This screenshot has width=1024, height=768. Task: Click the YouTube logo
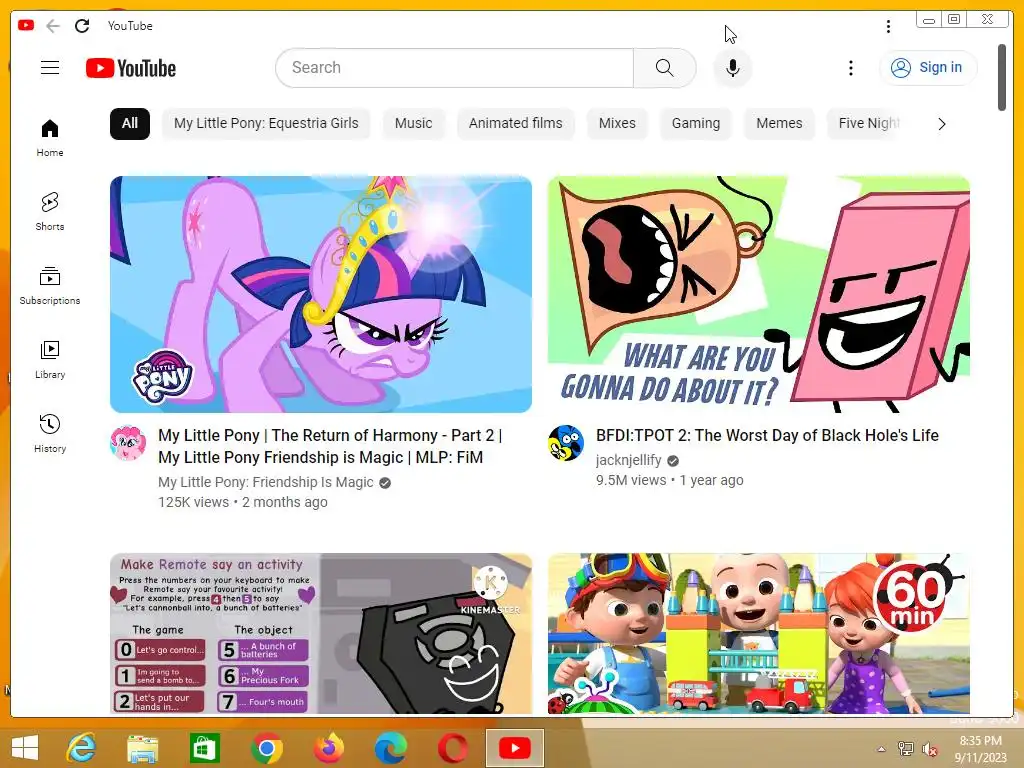(131, 68)
